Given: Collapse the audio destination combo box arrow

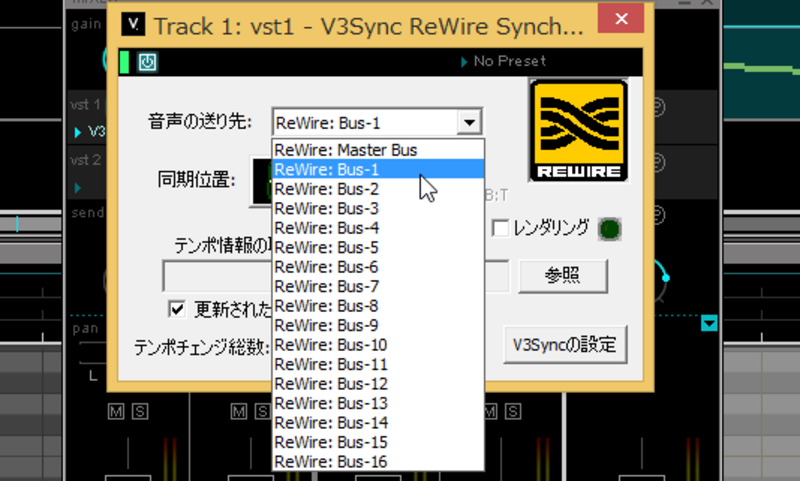Looking at the screenshot, I should (x=469, y=122).
